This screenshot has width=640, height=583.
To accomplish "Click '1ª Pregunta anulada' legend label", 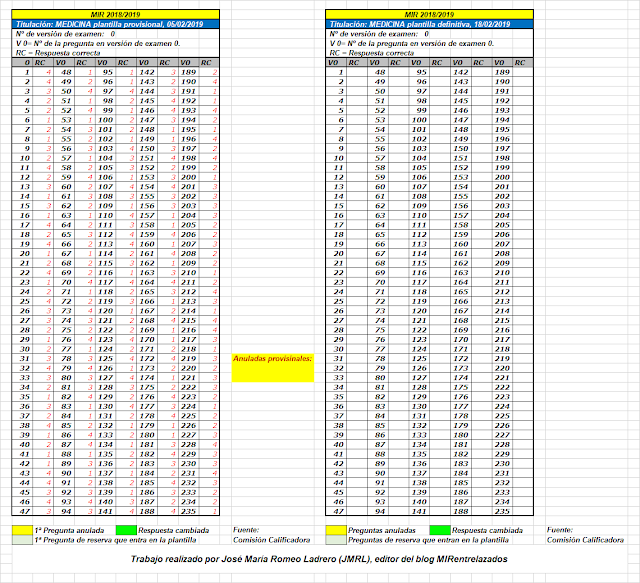I will [x=69, y=530].
